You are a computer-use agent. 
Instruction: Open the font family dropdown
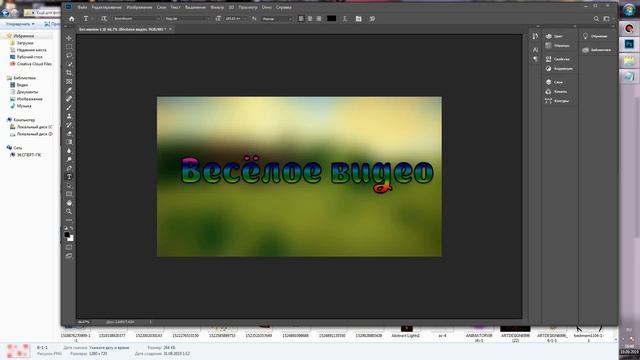137,19
